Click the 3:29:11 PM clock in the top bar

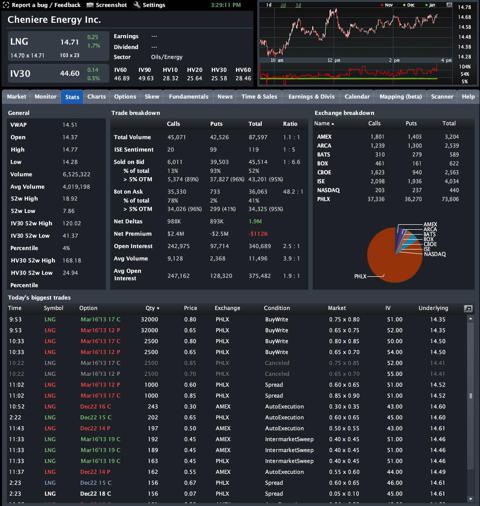point(226,5)
